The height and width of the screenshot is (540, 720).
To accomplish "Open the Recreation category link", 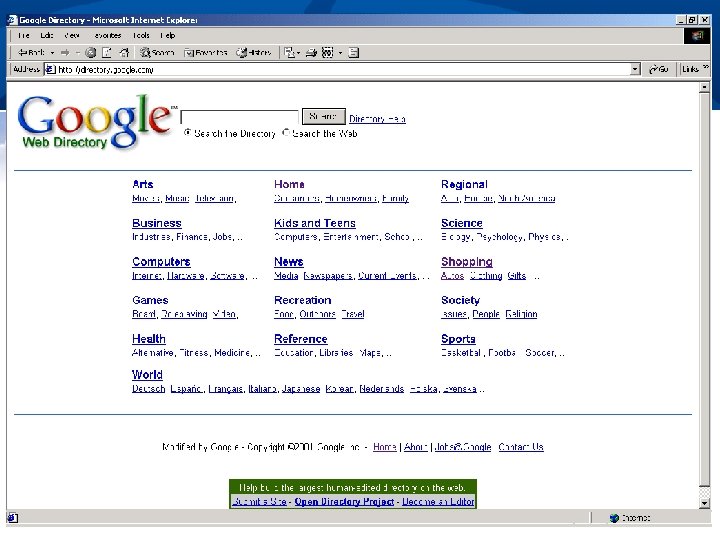I will pos(303,300).
